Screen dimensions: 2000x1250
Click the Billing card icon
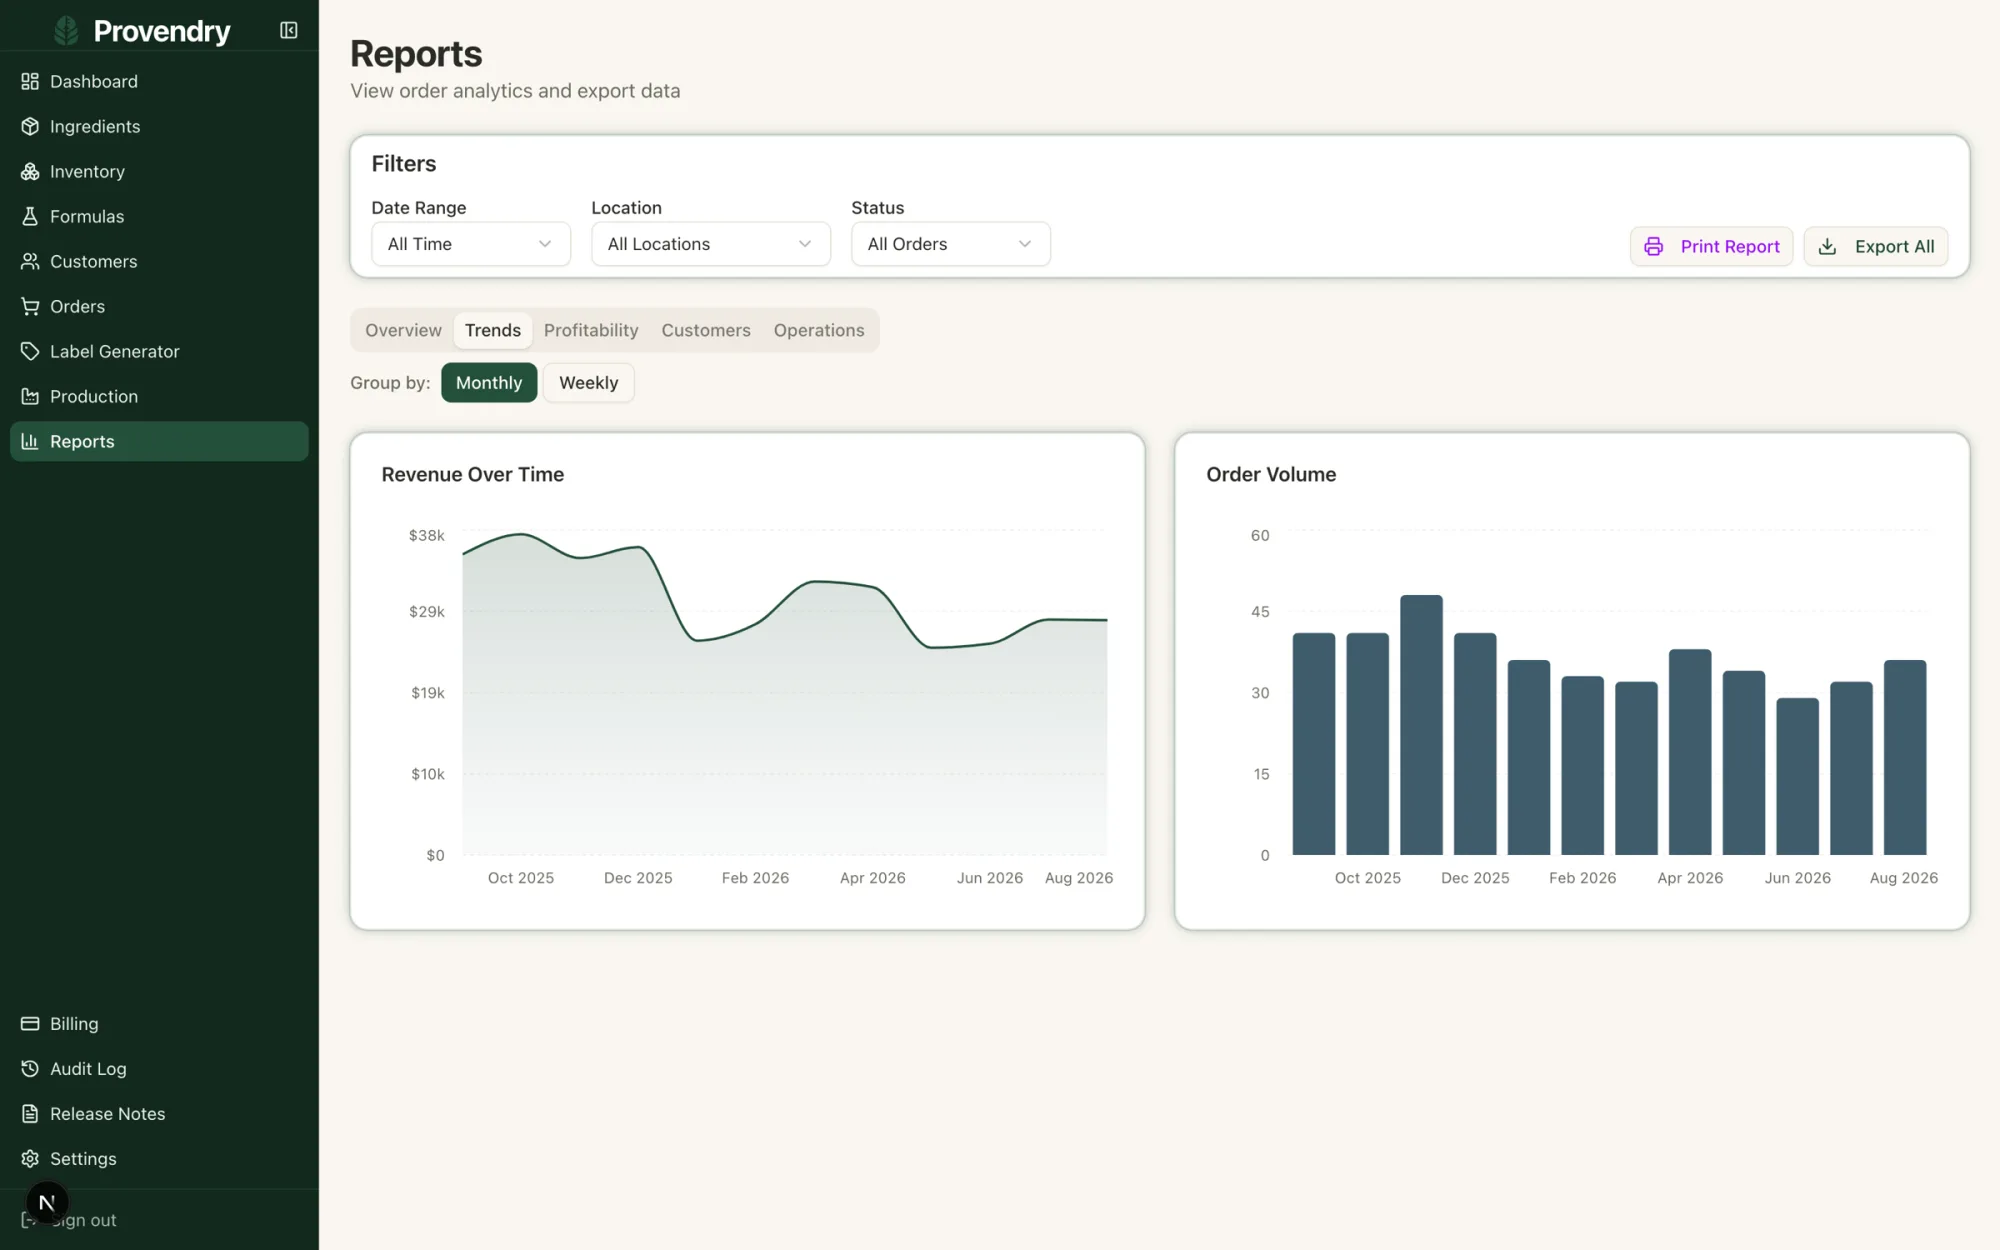point(30,1023)
